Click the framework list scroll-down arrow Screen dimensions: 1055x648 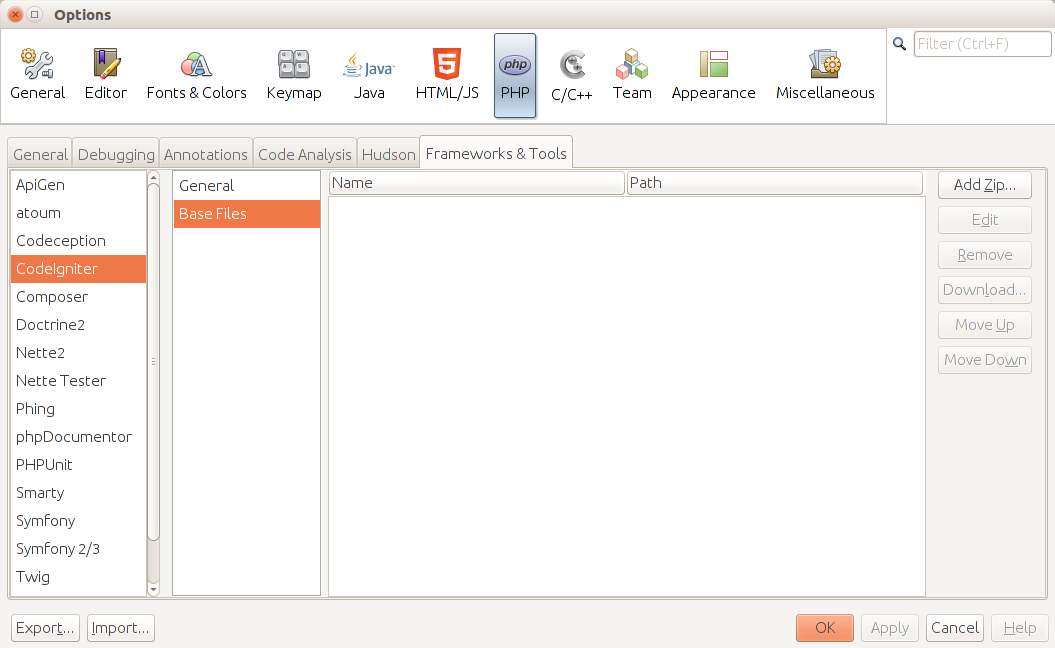tap(153, 589)
